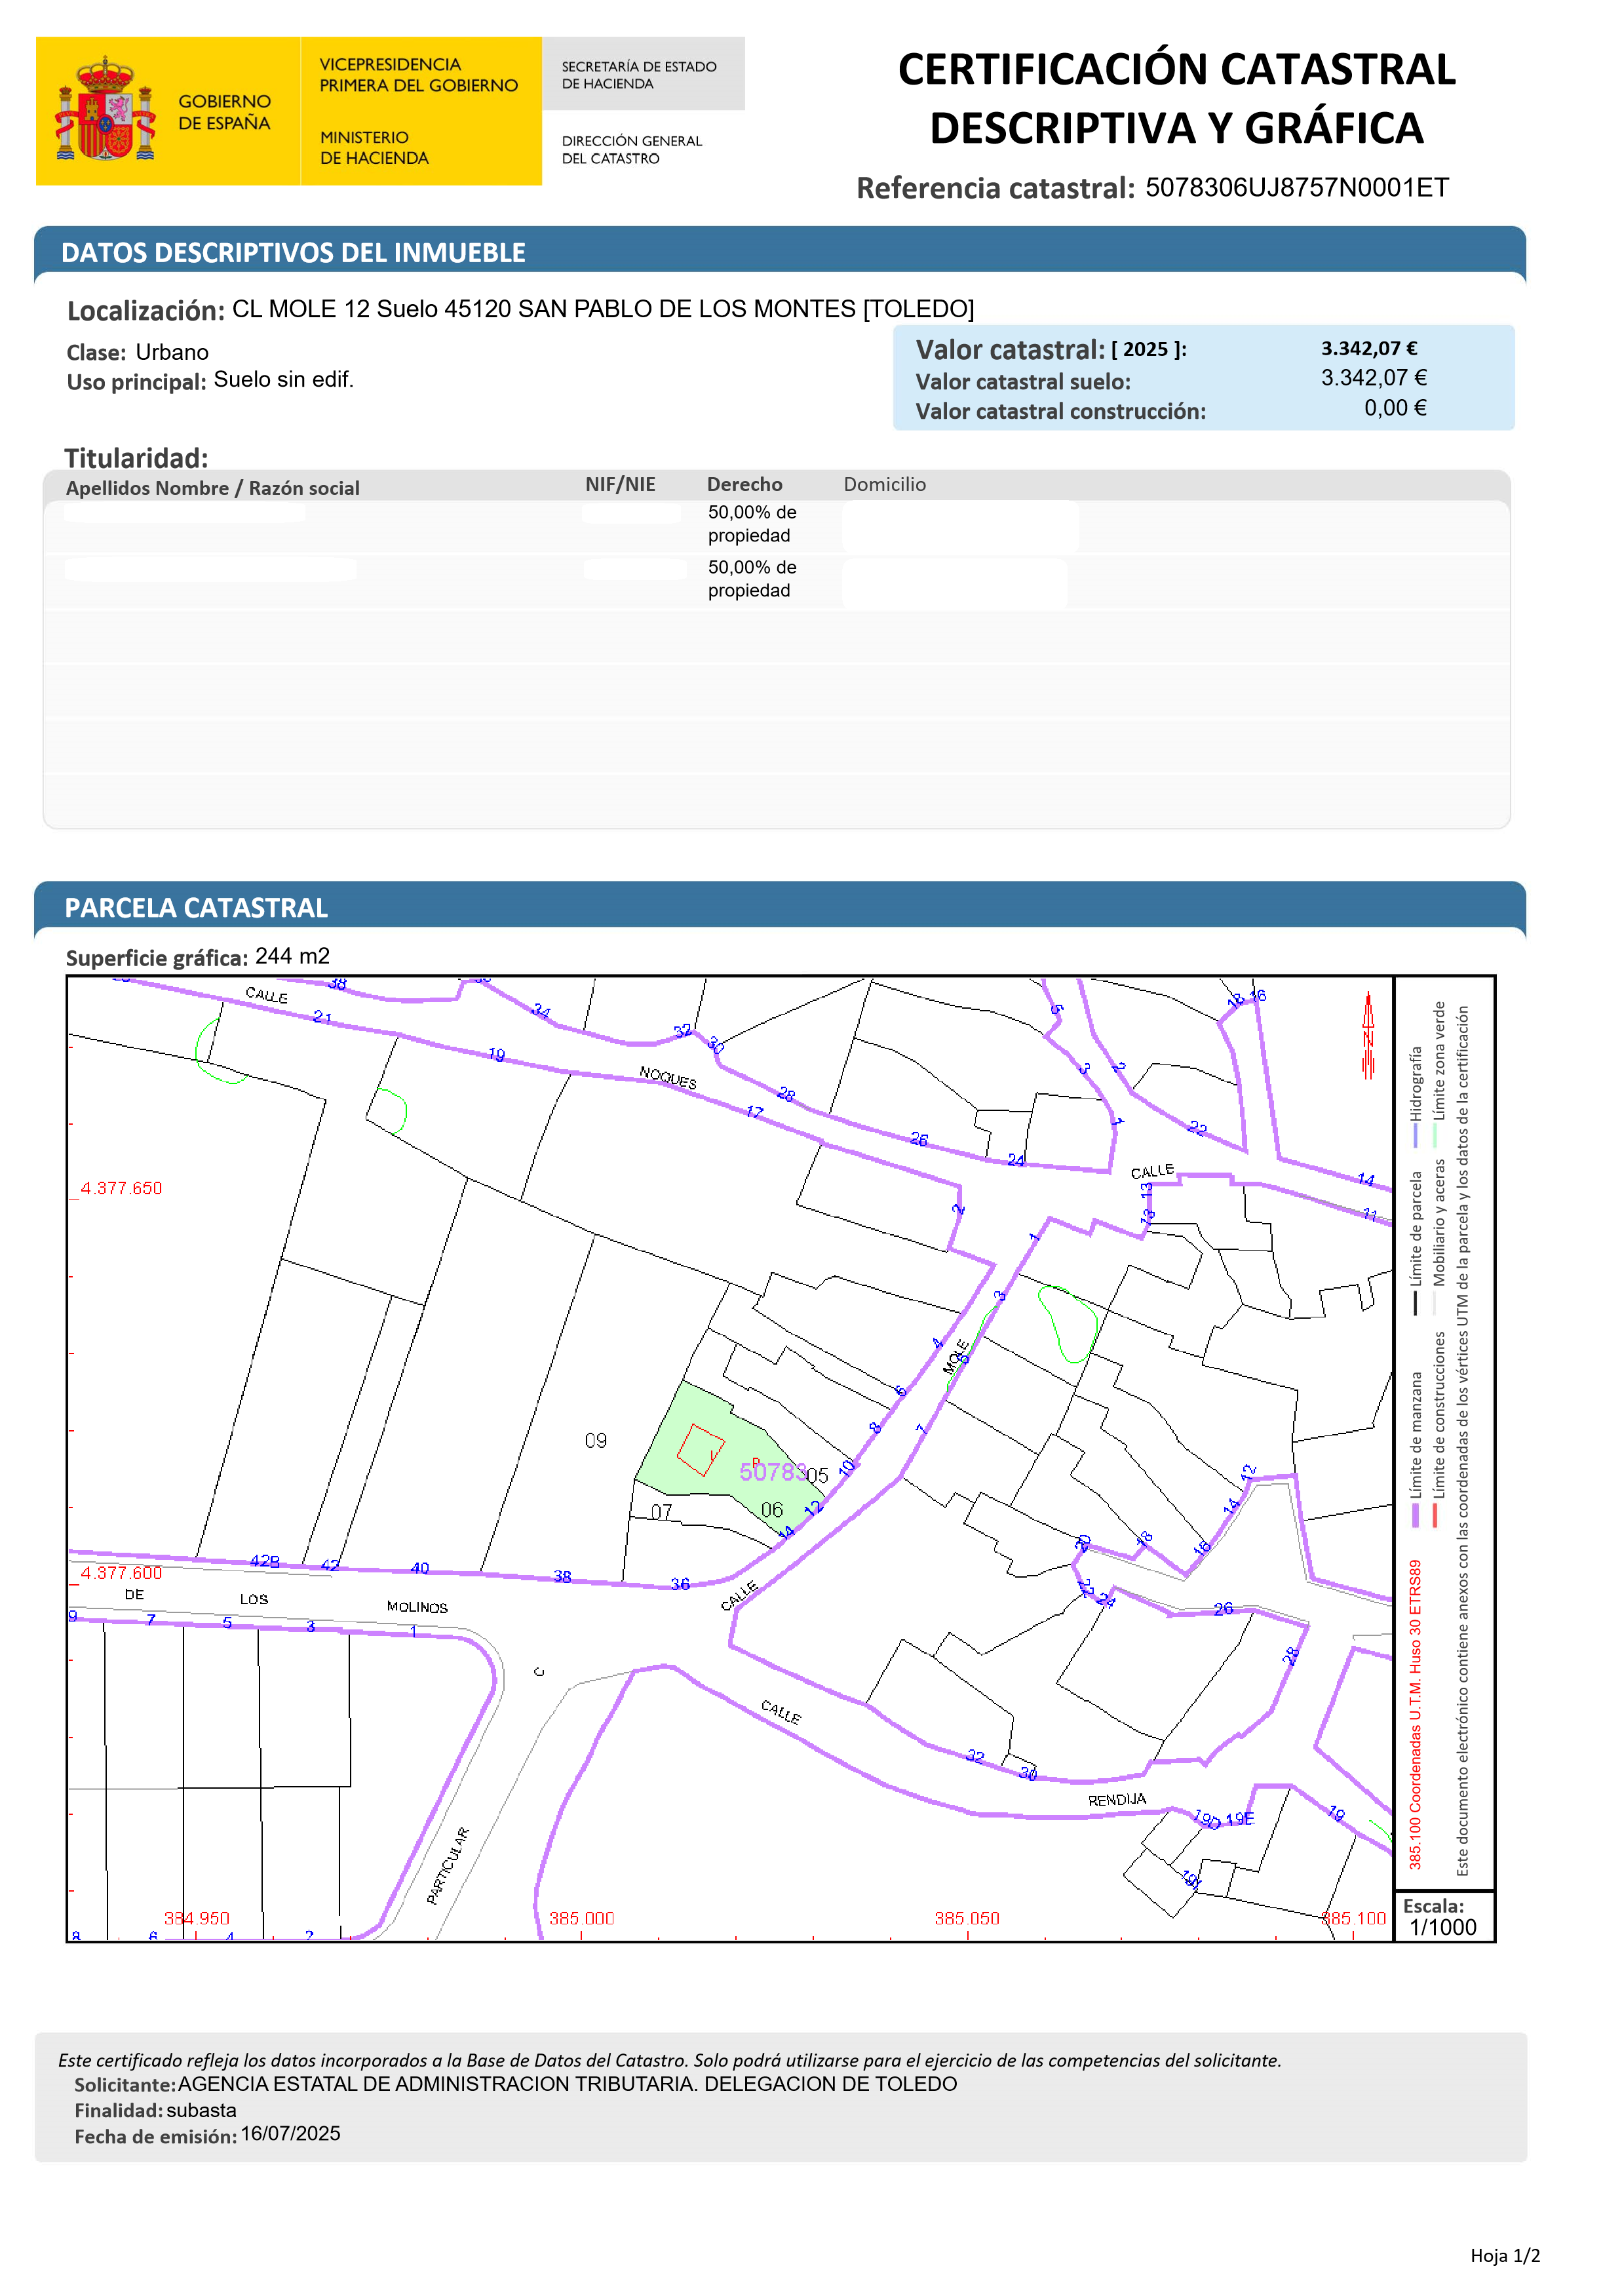
Task: Click the Derecho column header
Action: (744, 484)
